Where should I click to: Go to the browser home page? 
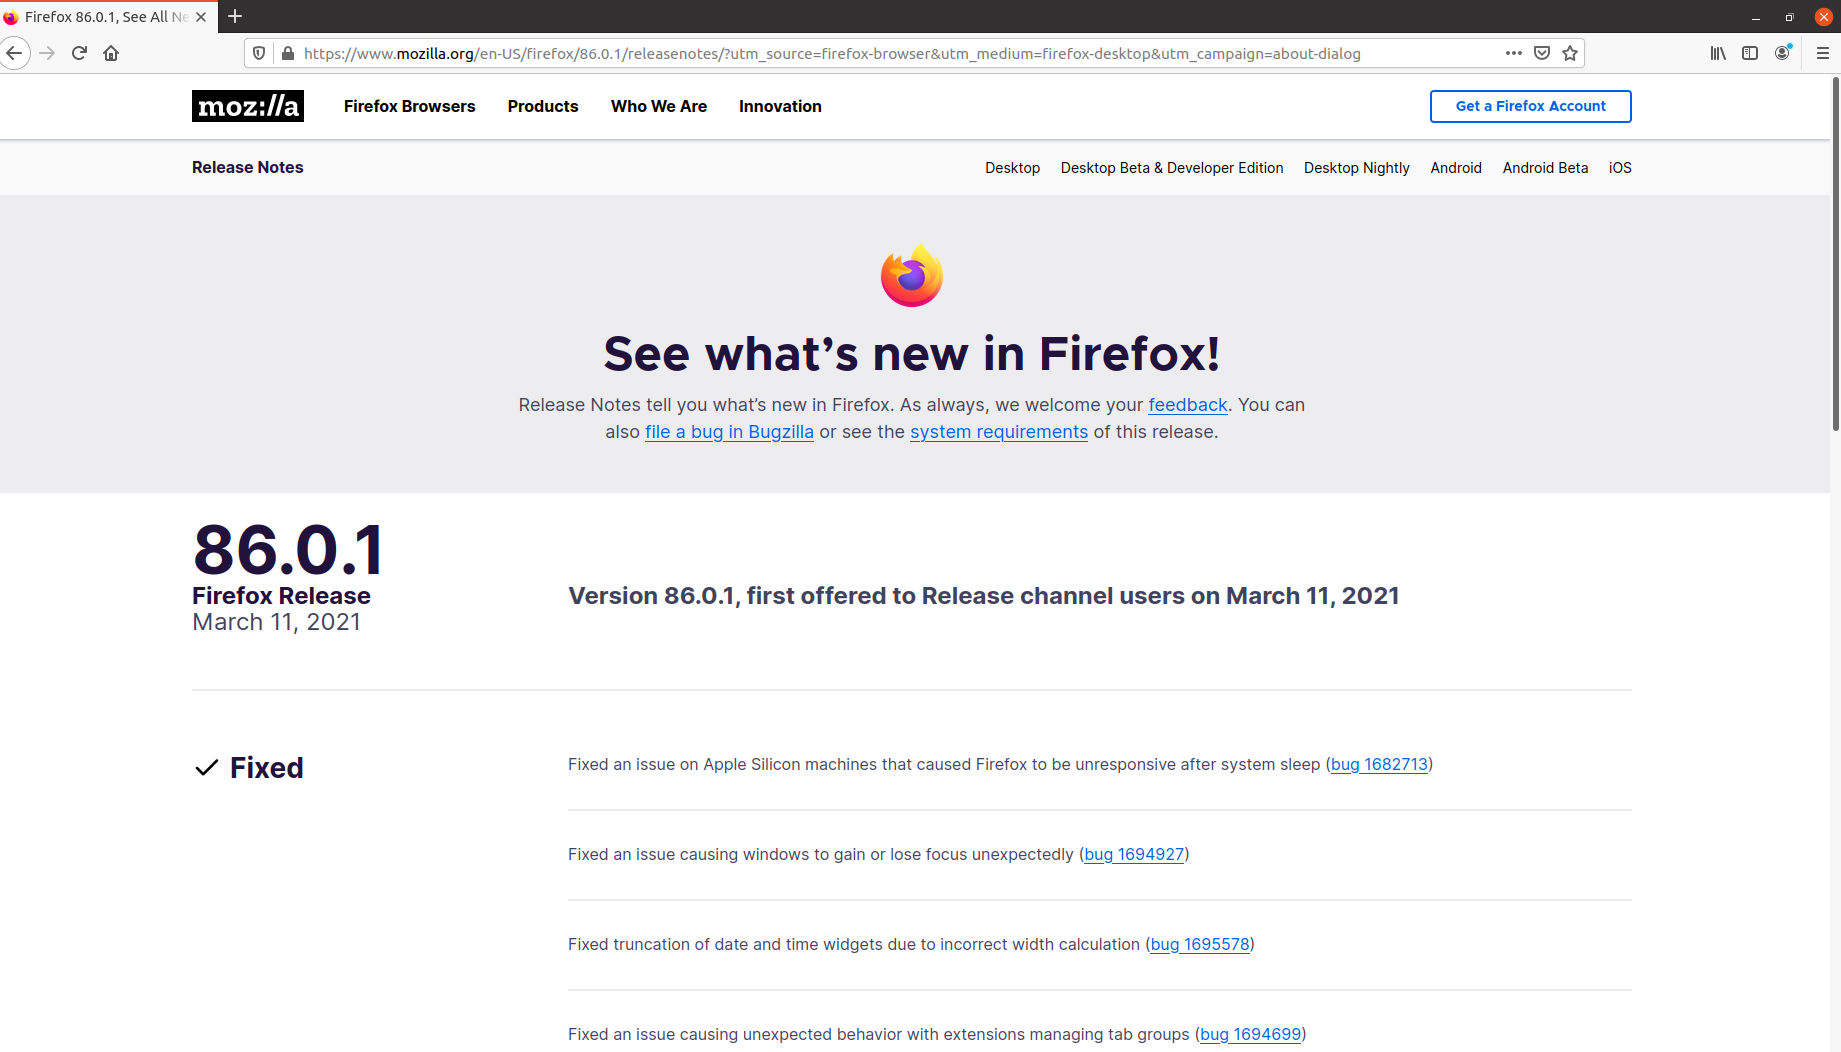(x=111, y=53)
